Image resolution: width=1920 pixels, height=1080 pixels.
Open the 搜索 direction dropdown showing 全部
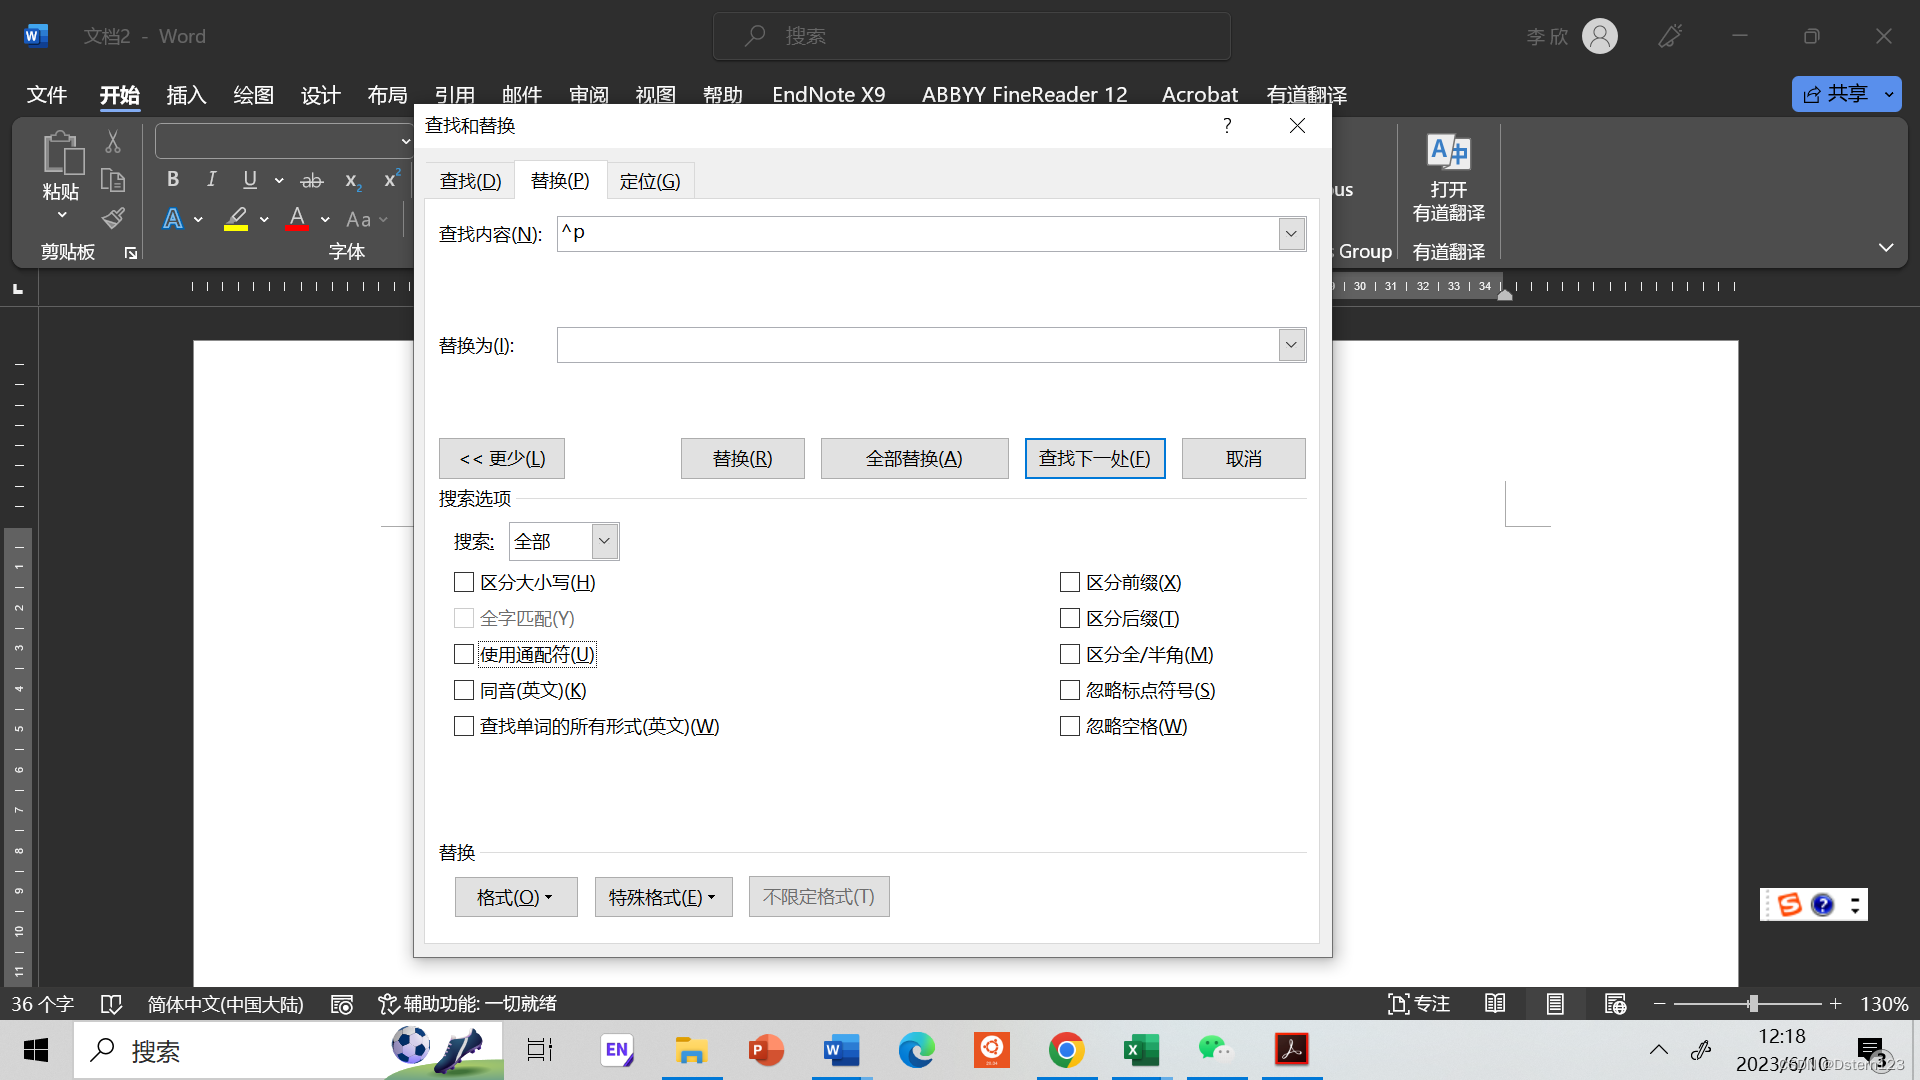coord(604,541)
